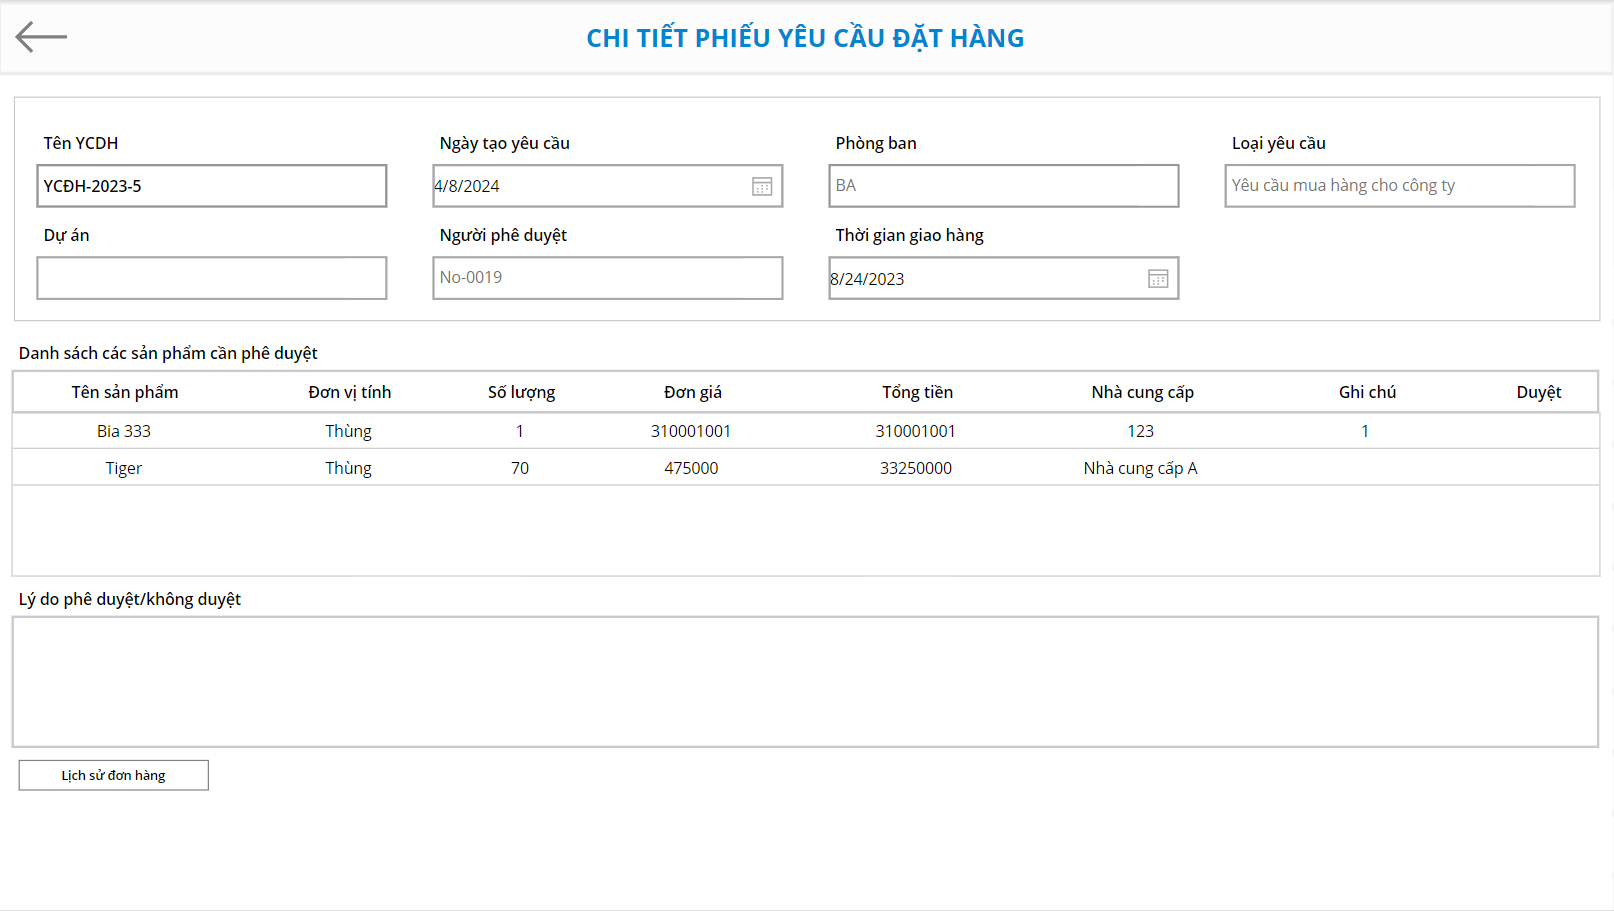
Task: Open Lịch sử đơn hàng
Action: pos(114,775)
